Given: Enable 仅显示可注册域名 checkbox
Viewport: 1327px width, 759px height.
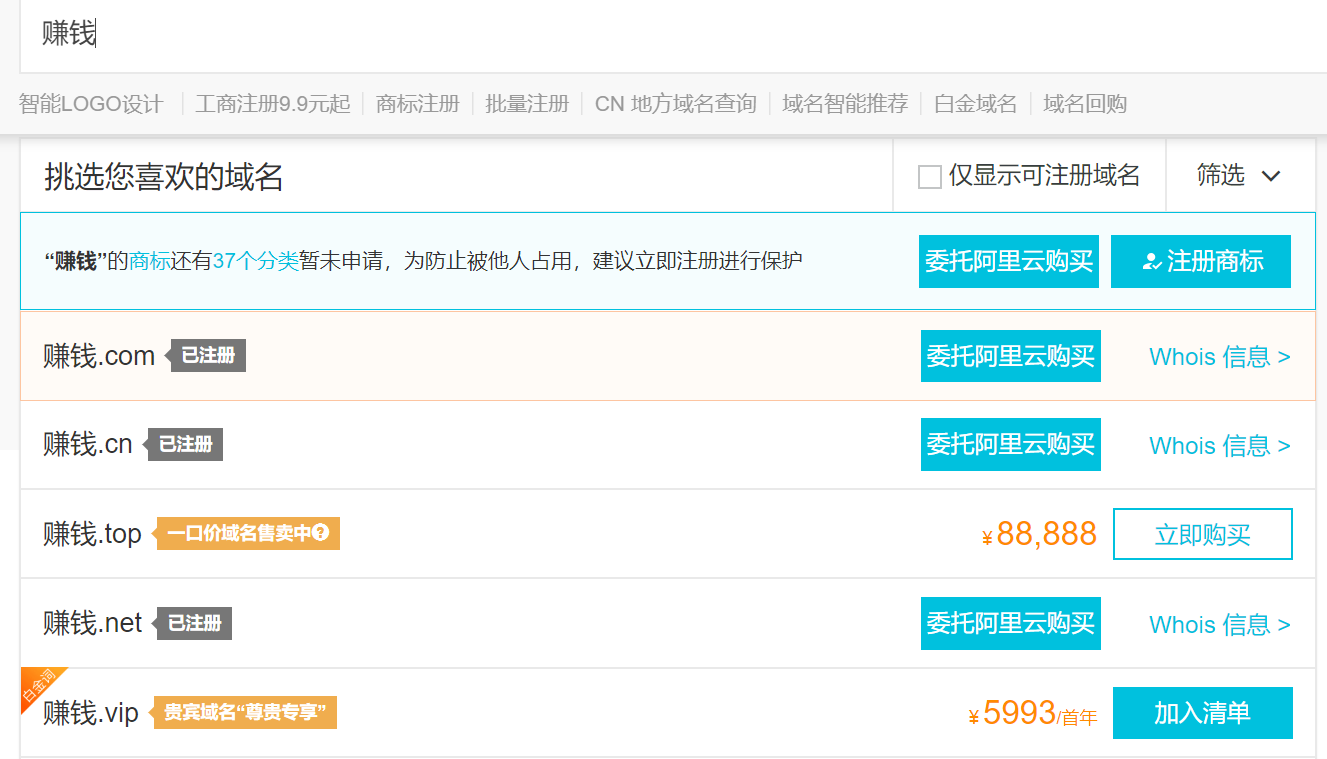Looking at the screenshot, I should tap(929, 177).
